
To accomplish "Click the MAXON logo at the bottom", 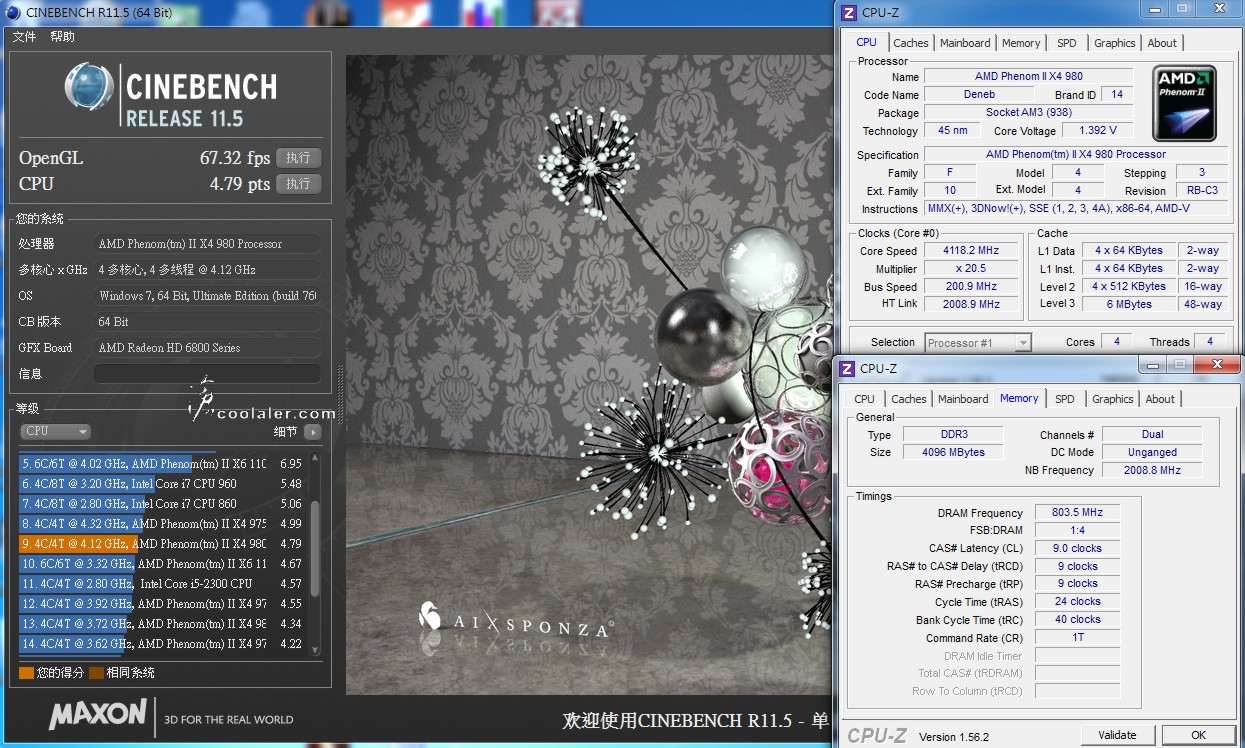I will pos(97,714).
